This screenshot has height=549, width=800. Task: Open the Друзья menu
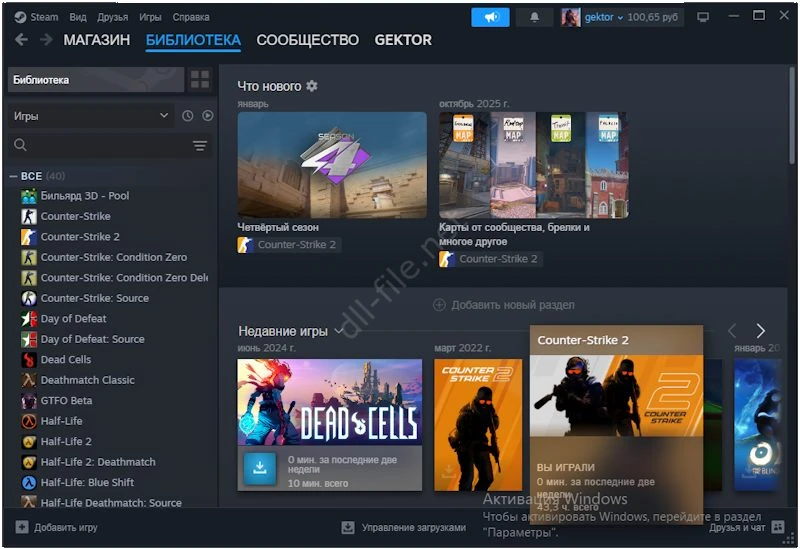pyautogui.click(x=113, y=17)
